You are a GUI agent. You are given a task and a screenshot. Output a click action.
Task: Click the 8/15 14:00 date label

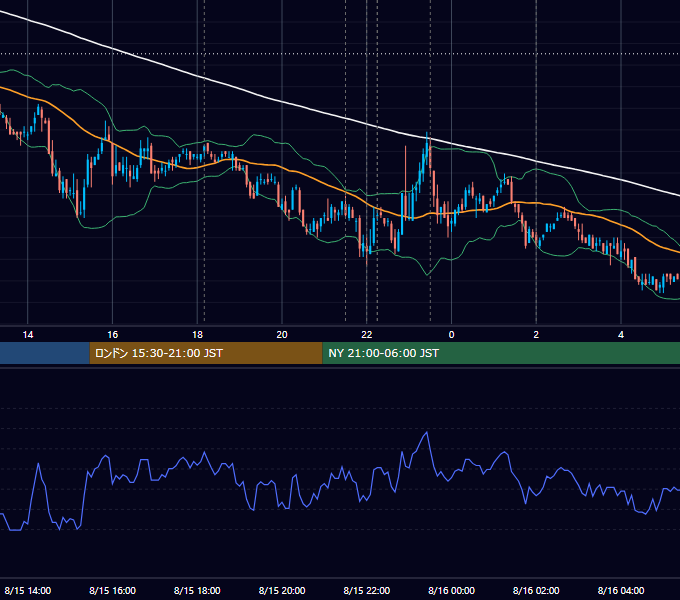point(28,590)
